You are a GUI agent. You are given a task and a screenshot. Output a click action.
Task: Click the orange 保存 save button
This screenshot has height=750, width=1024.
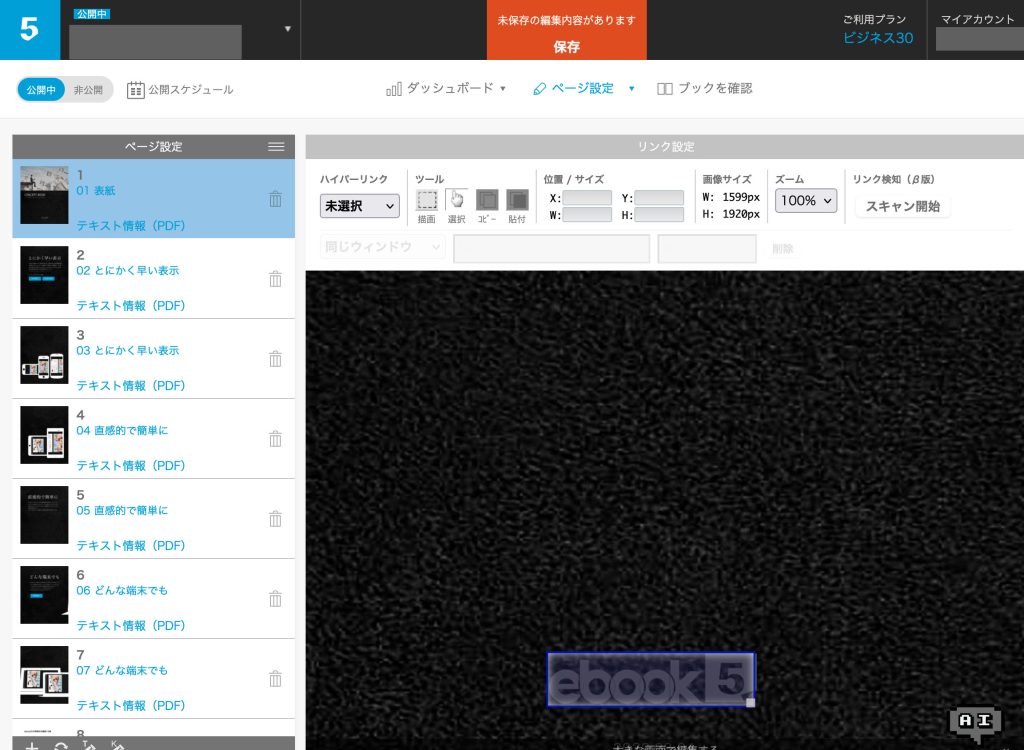(x=566, y=31)
